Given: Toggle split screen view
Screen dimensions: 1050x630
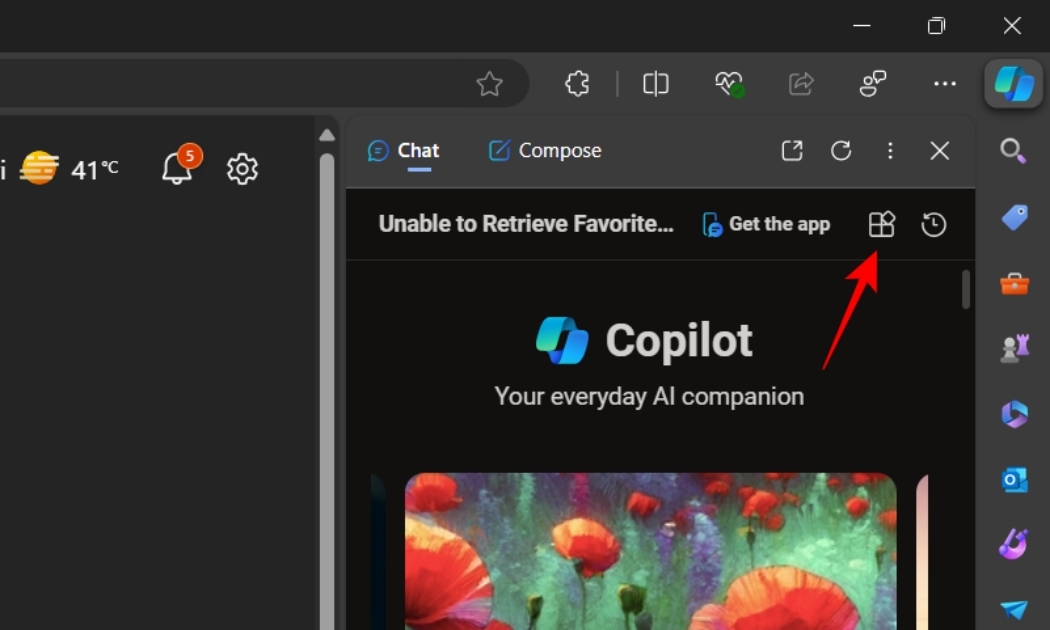Looking at the screenshot, I should tap(655, 84).
